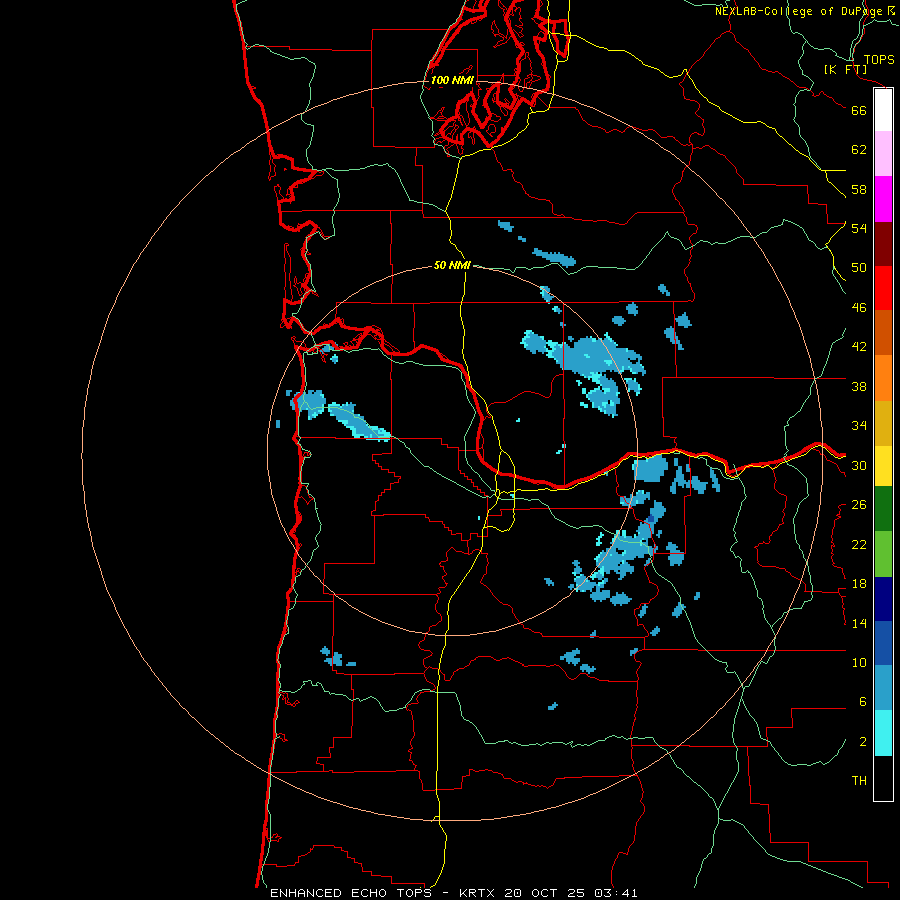900x900 pixels.
Task: Choose the navy blue legend swatch
Action: (883, 599)
